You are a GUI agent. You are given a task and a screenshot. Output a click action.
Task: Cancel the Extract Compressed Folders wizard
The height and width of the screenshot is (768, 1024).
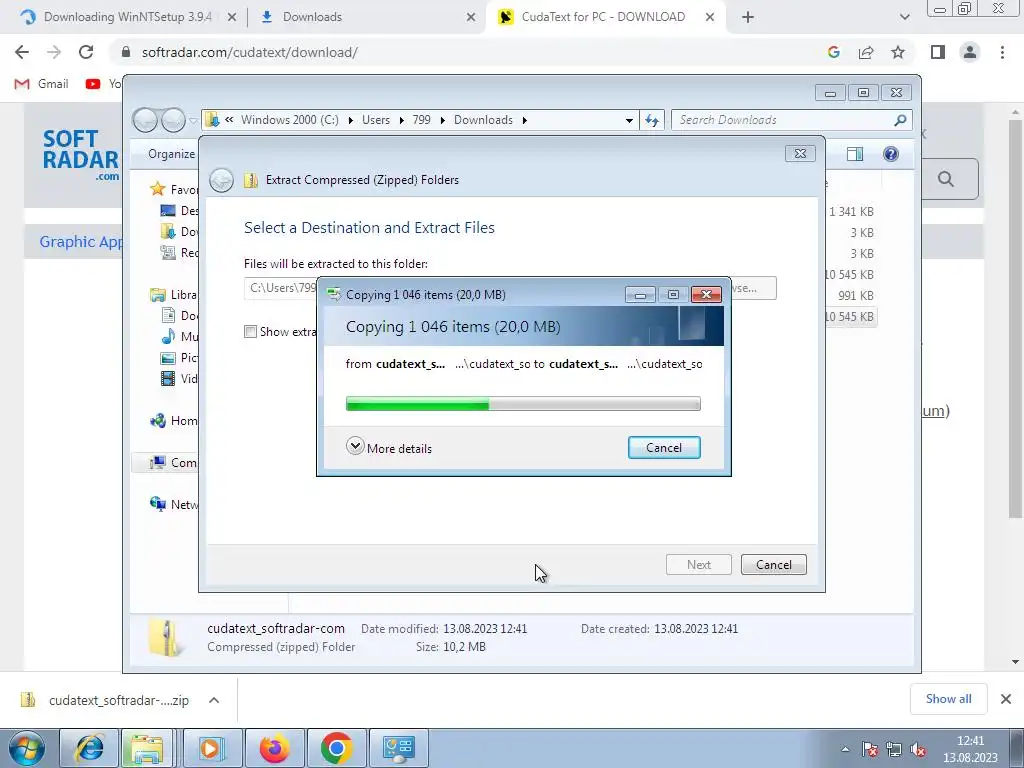tap(773, 564)
